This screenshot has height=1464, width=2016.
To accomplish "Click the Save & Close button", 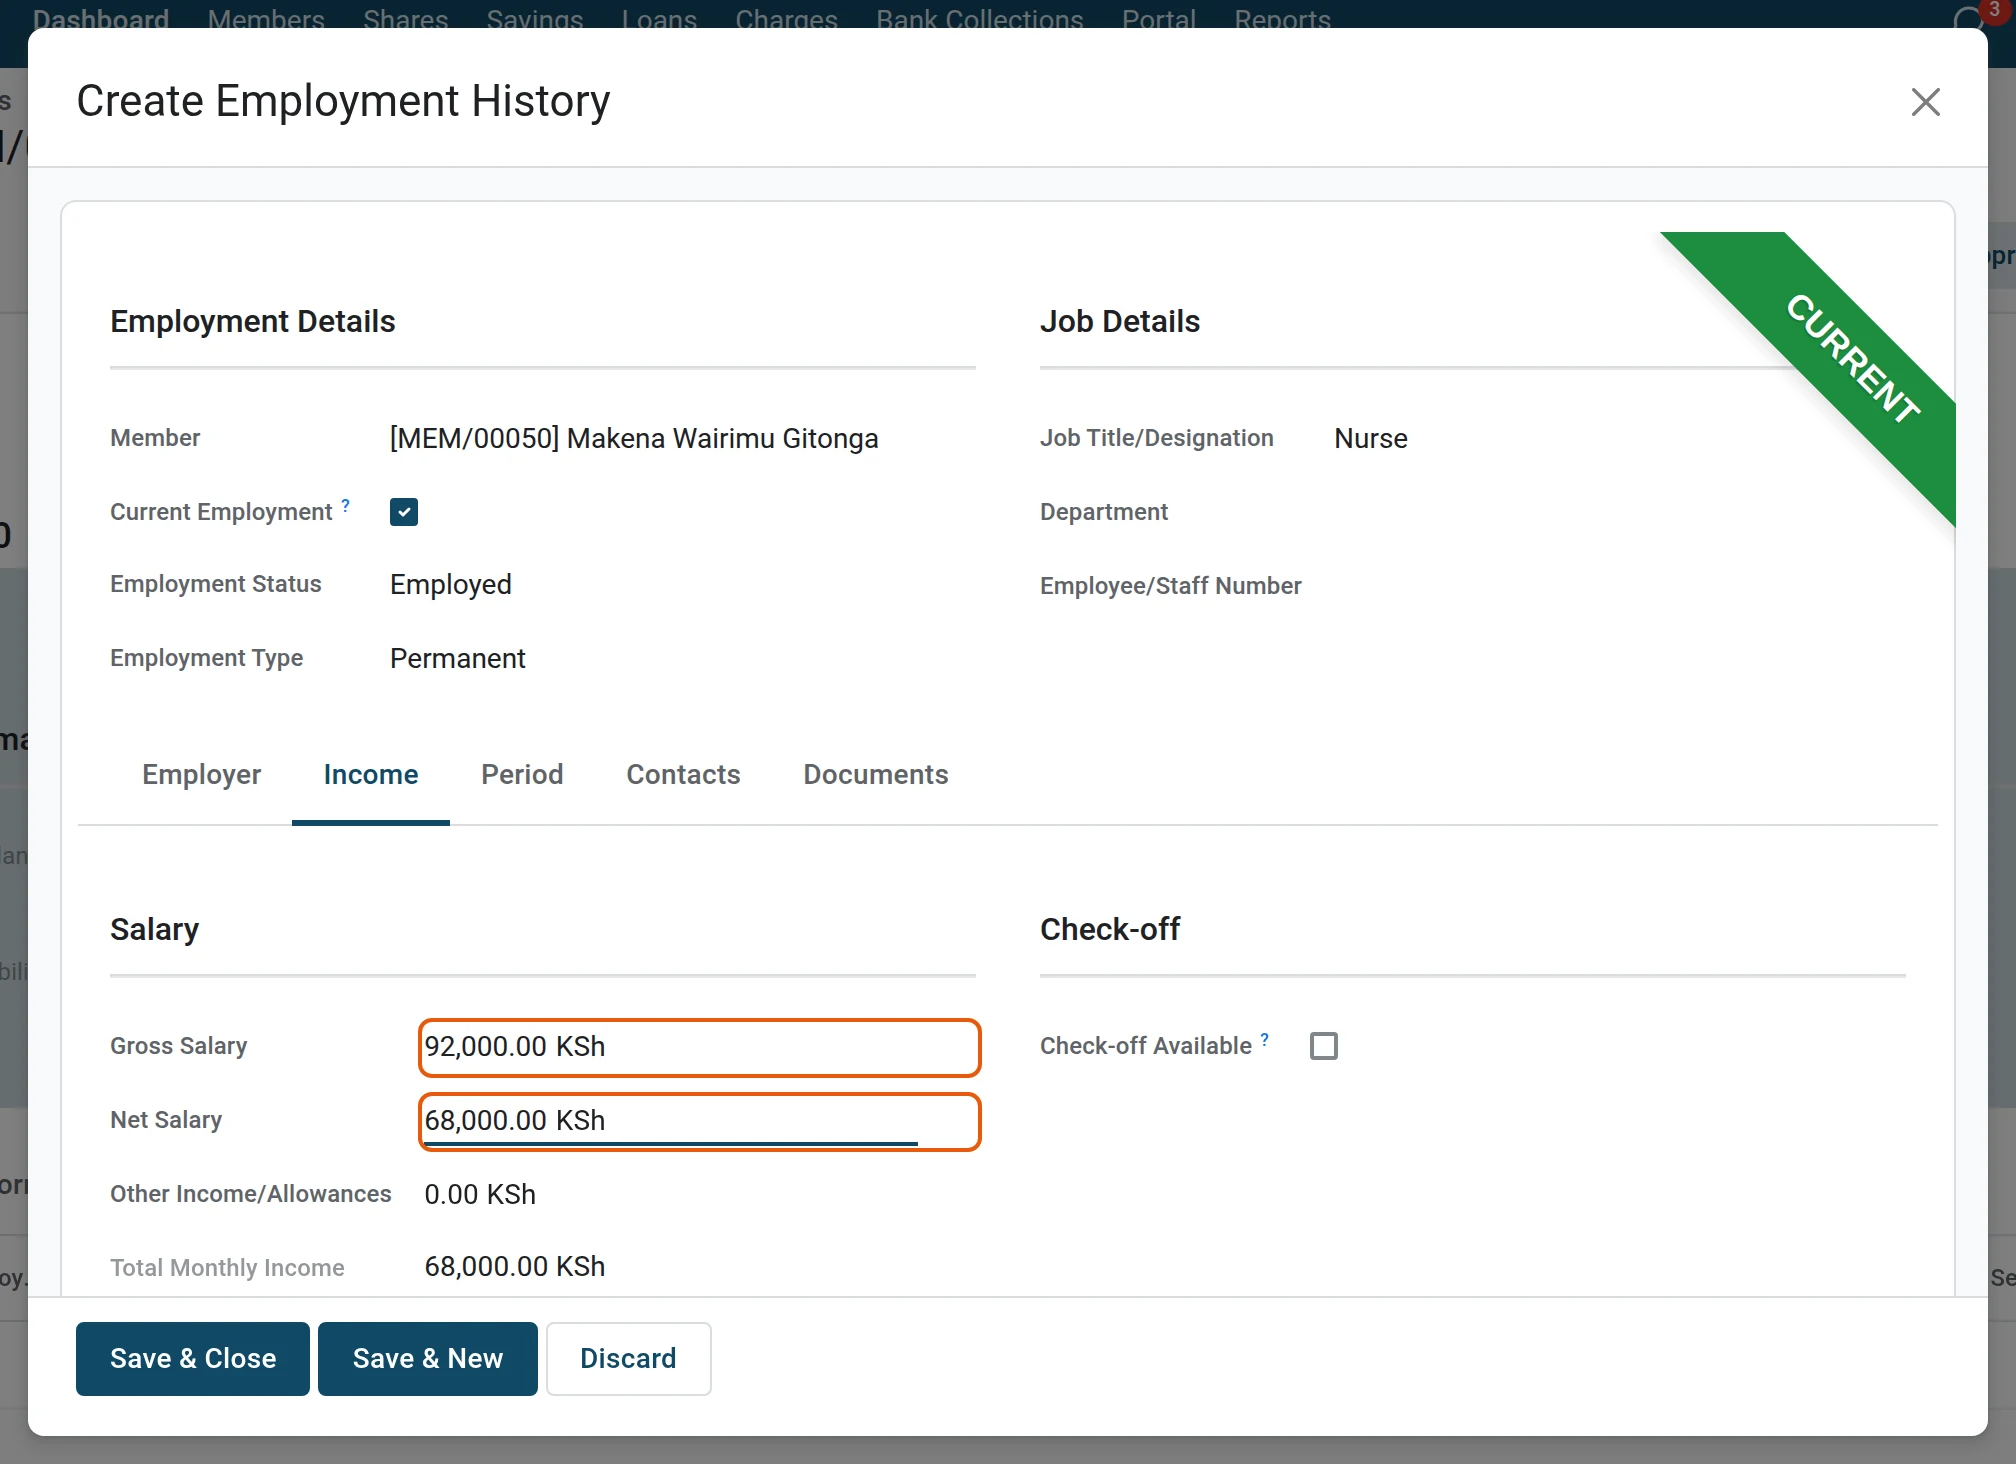I will pyautogui.click(x=193, y=1359).
